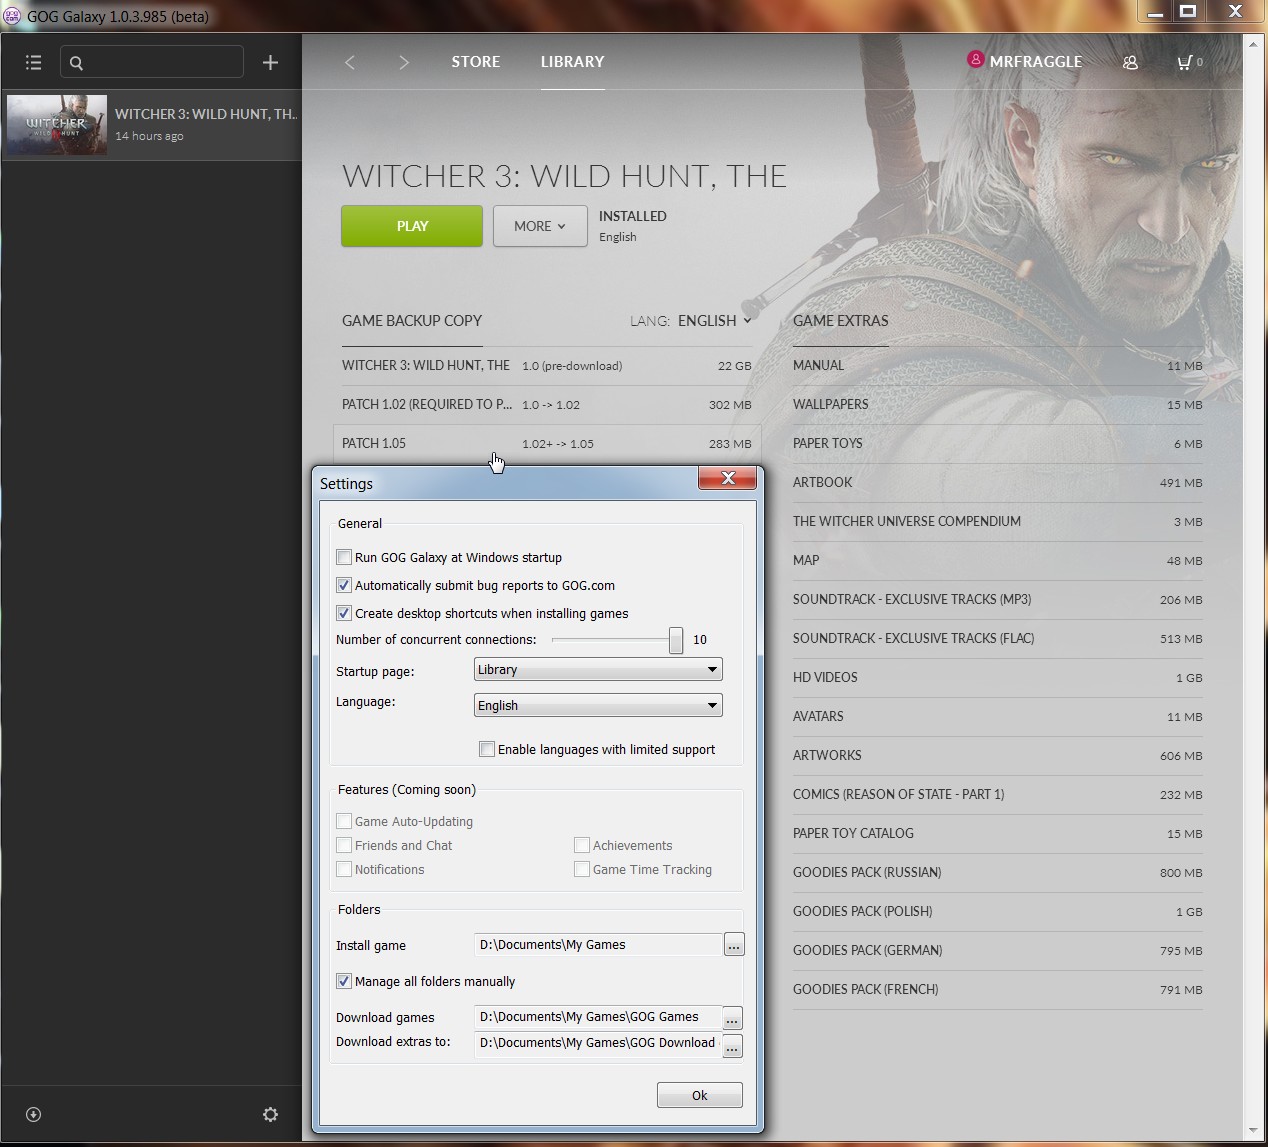1268x1147 pixels.
Task: Click the plus icon to add a game
Action: tap(270, 62)
